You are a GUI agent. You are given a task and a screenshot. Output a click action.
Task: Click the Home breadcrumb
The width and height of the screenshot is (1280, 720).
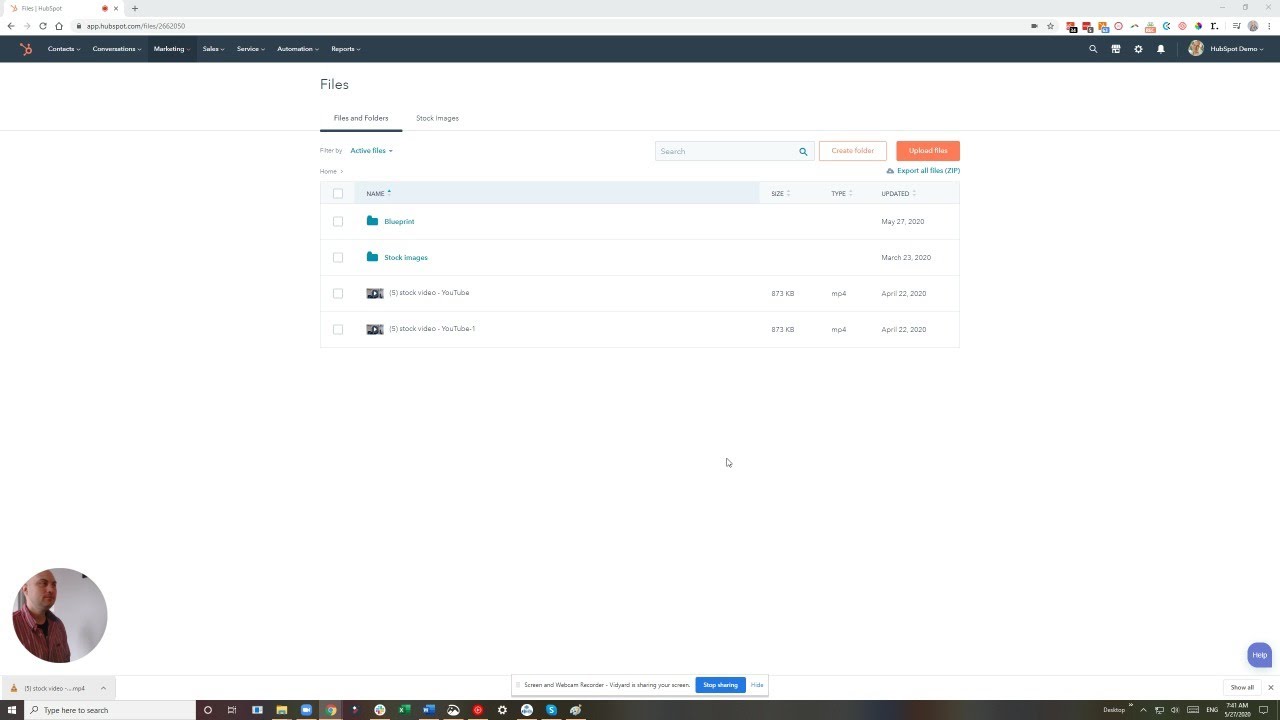point(328,171)
